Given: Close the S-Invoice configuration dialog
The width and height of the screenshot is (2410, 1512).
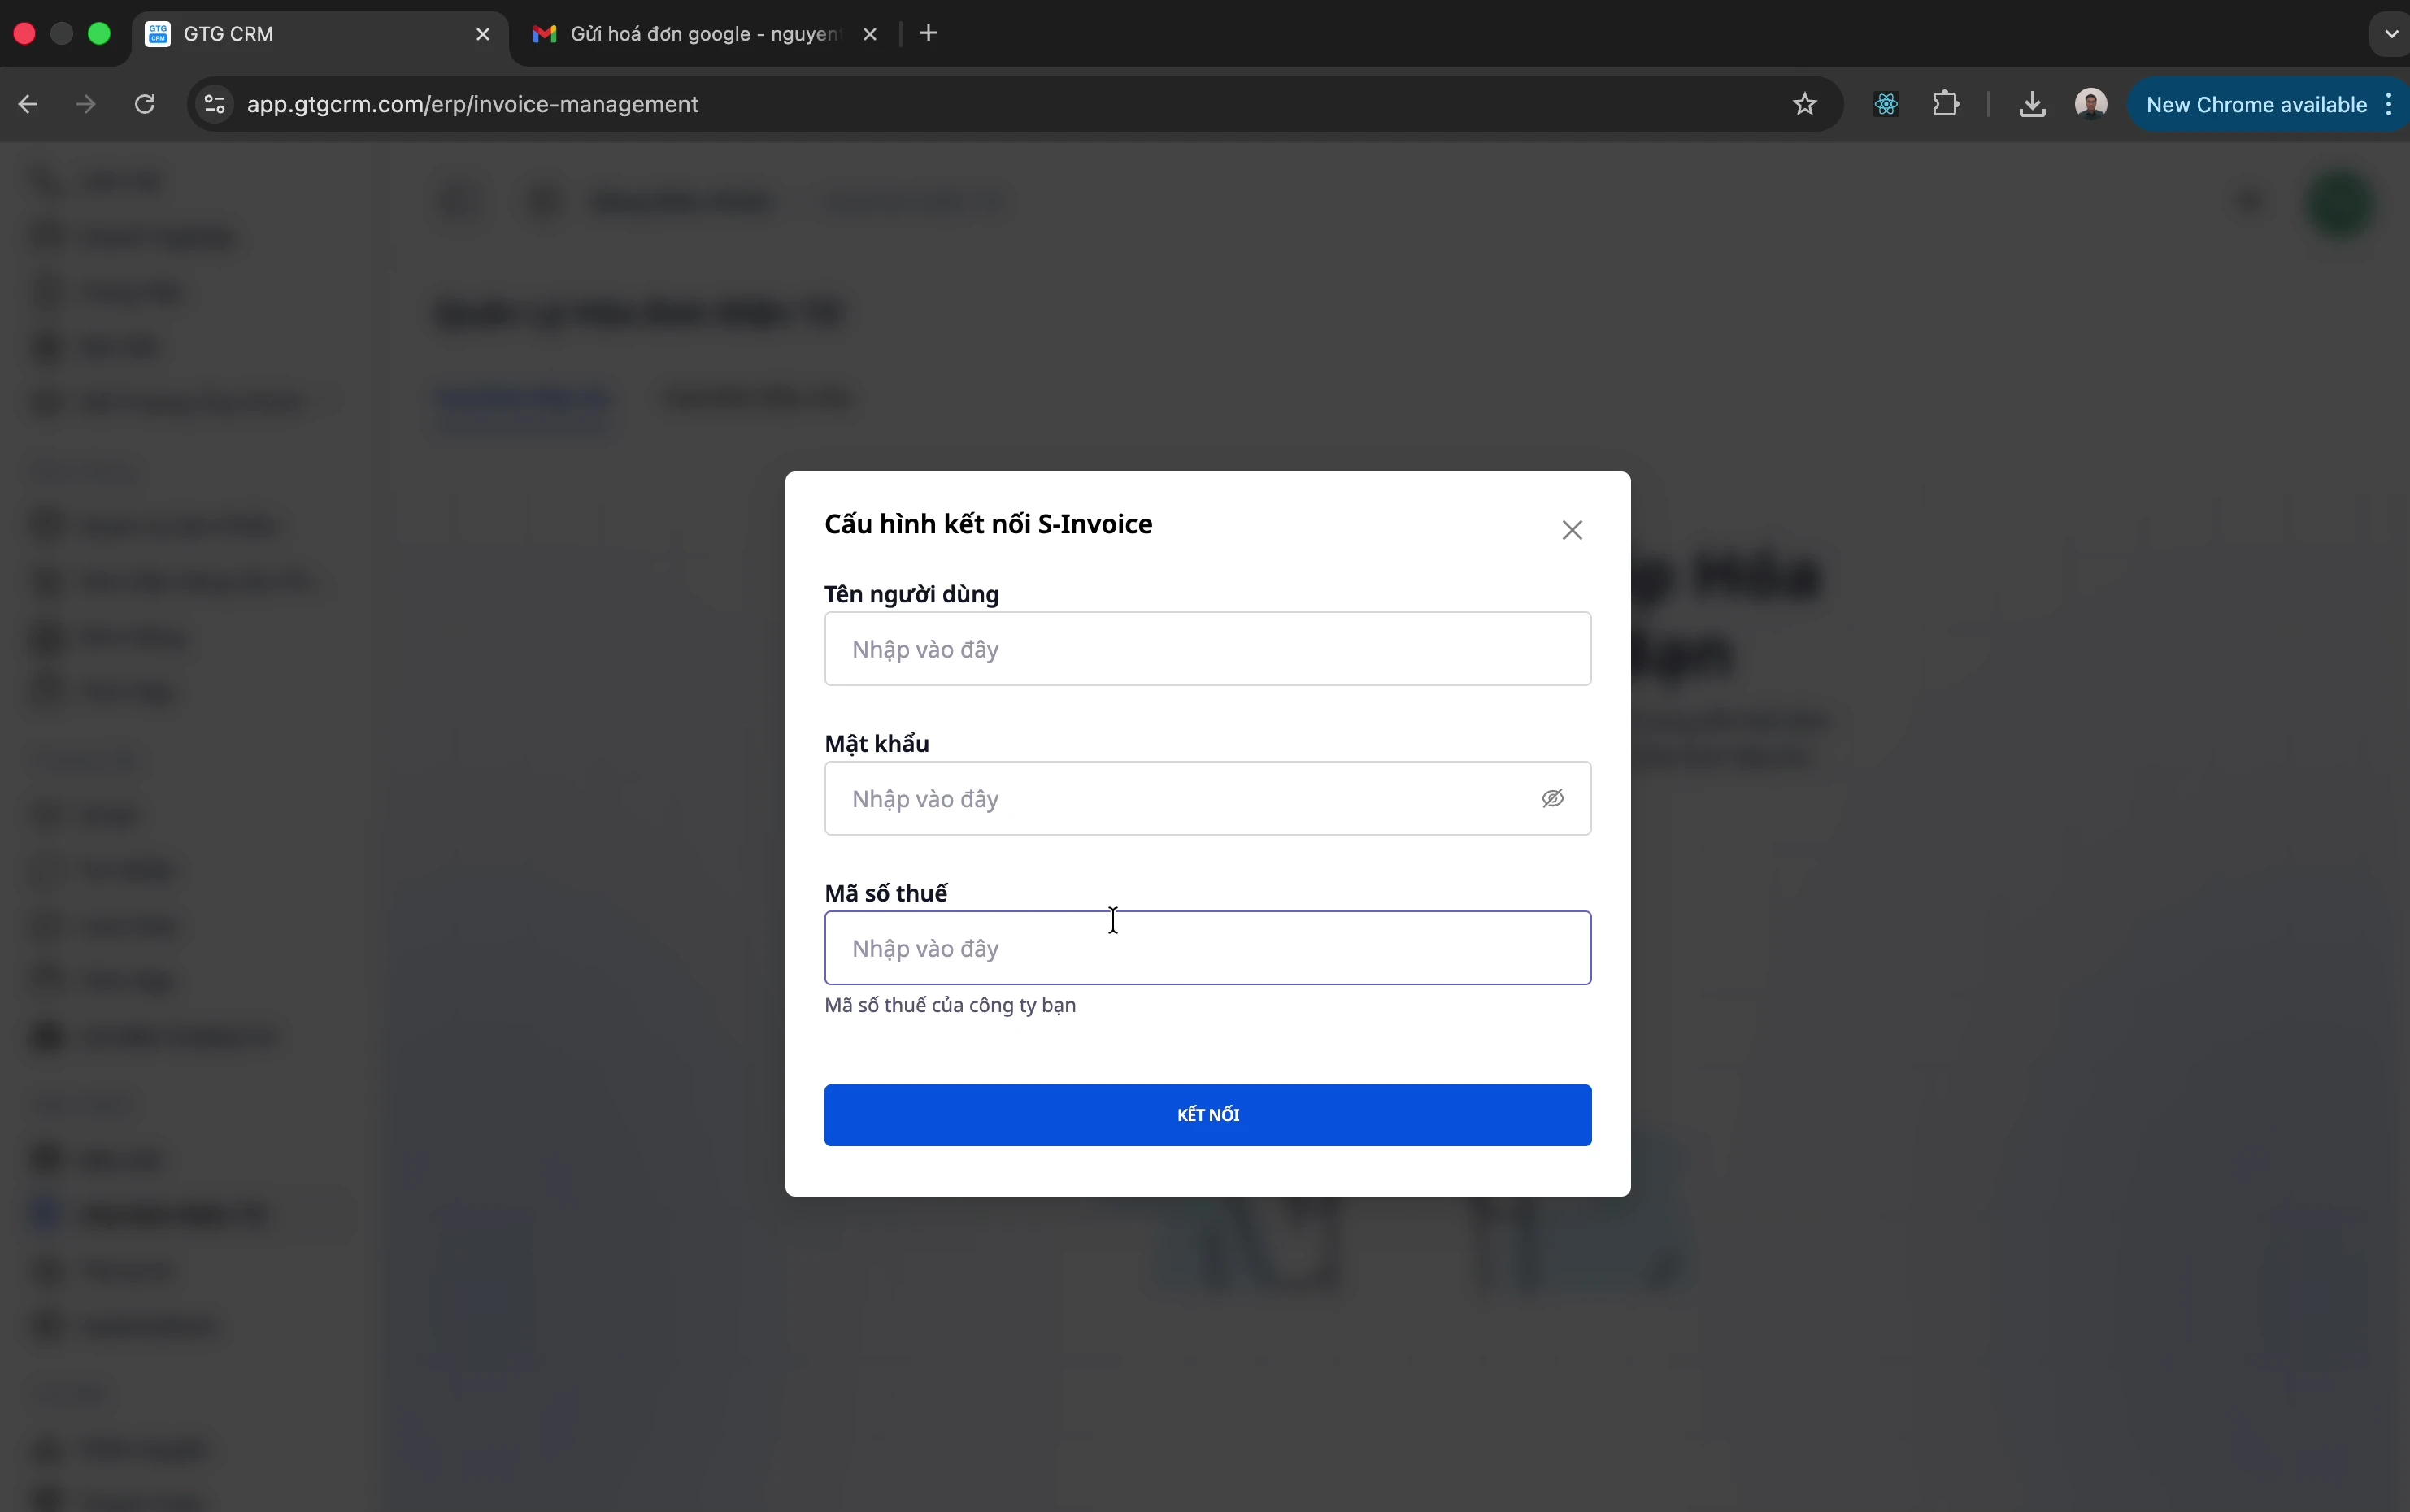Looking at the screenshot, I should (x=1571, y=530).
